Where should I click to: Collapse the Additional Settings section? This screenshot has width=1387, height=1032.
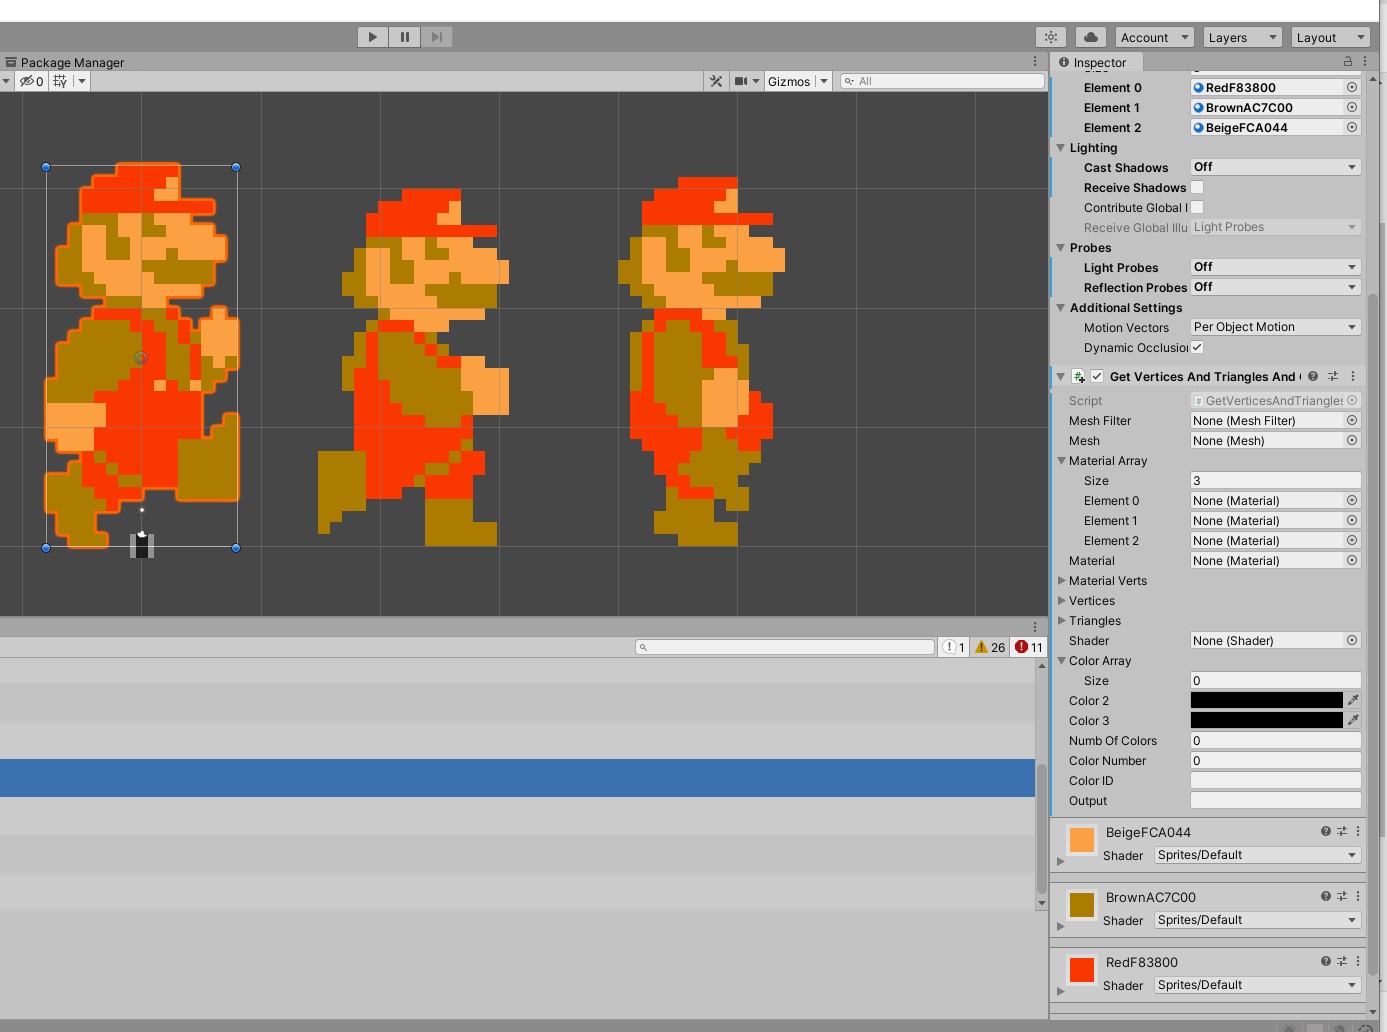[x=1061, y=308]
